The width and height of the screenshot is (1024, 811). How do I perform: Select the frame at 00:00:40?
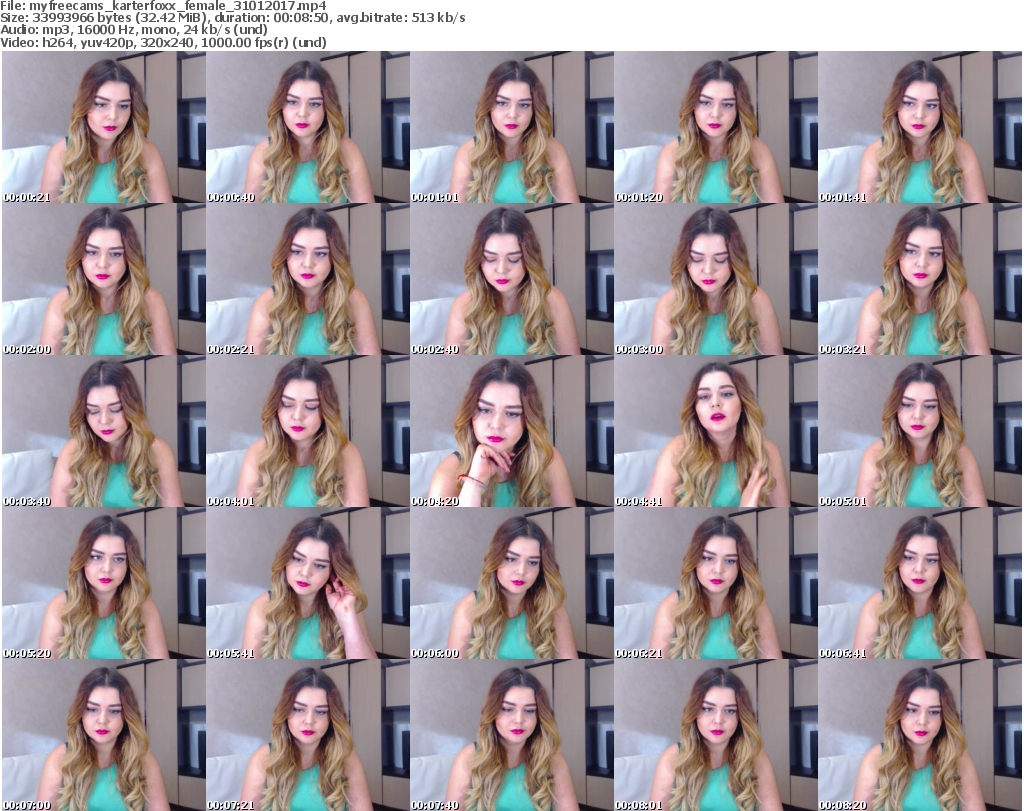[x=307, y=128]
